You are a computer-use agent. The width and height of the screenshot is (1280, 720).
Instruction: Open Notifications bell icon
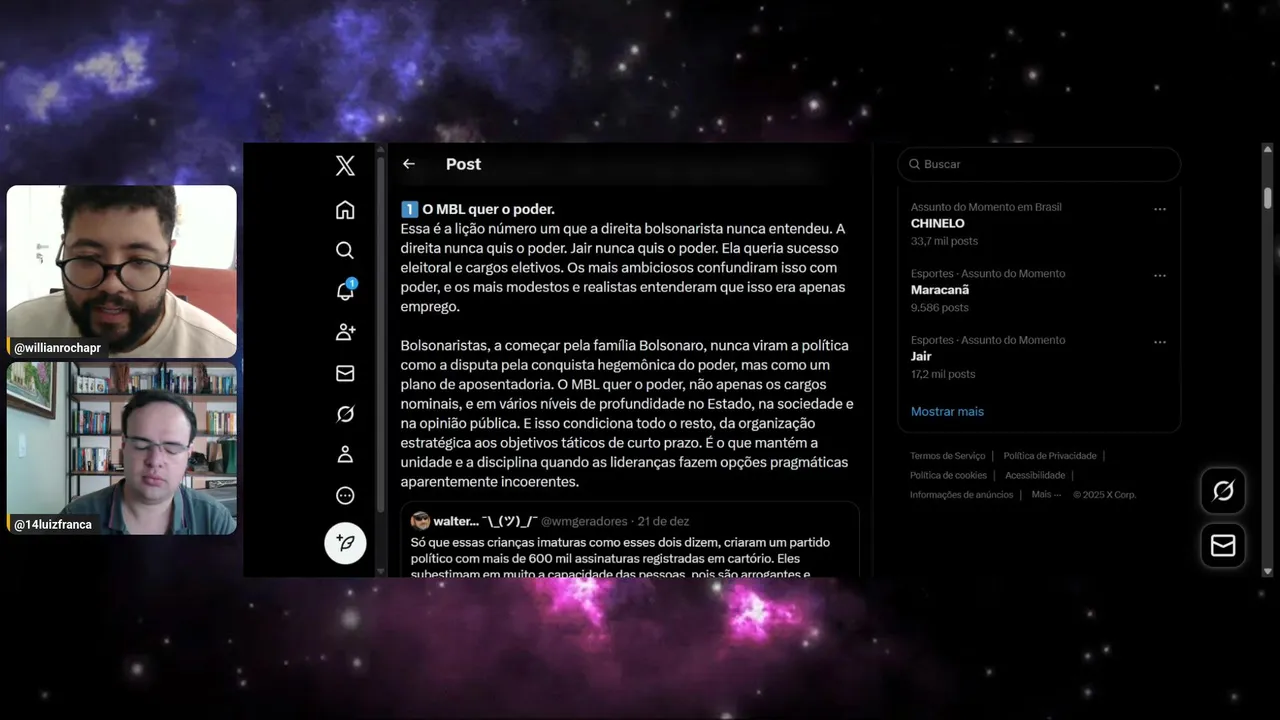(x=345, y=291)
